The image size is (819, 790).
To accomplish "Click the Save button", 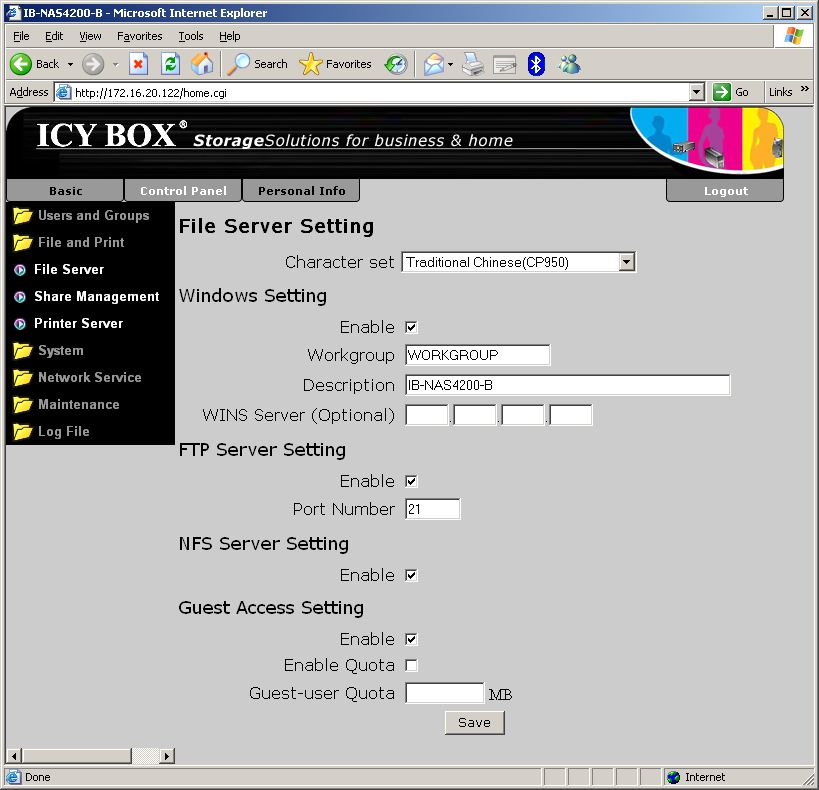I will tap(474, 723).
